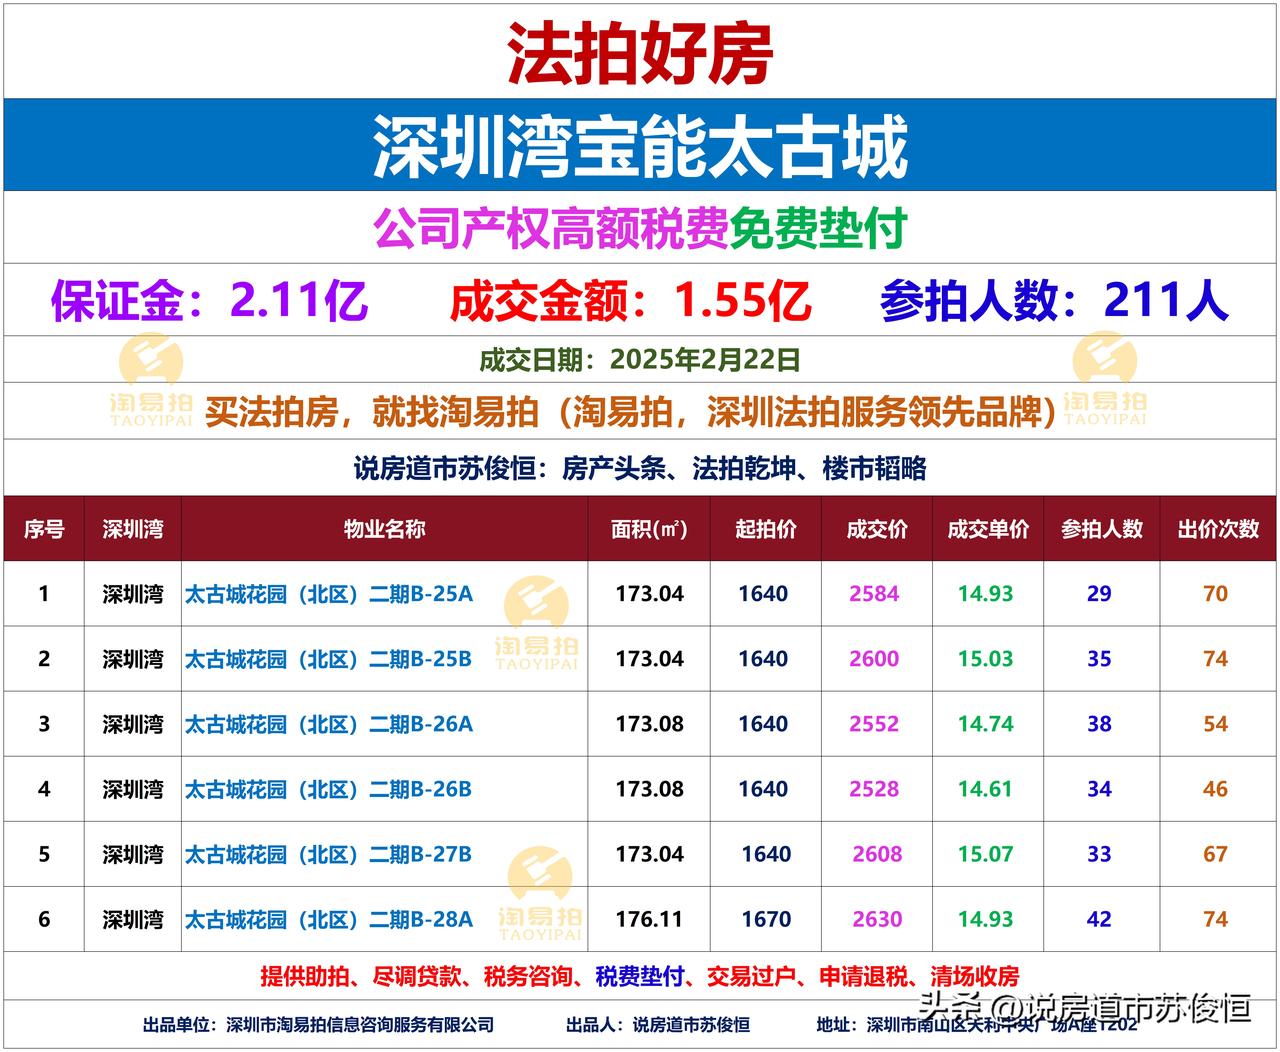Click the 头条 @说房道市苏俊恒 account tag

[x=1085, y=1007]
